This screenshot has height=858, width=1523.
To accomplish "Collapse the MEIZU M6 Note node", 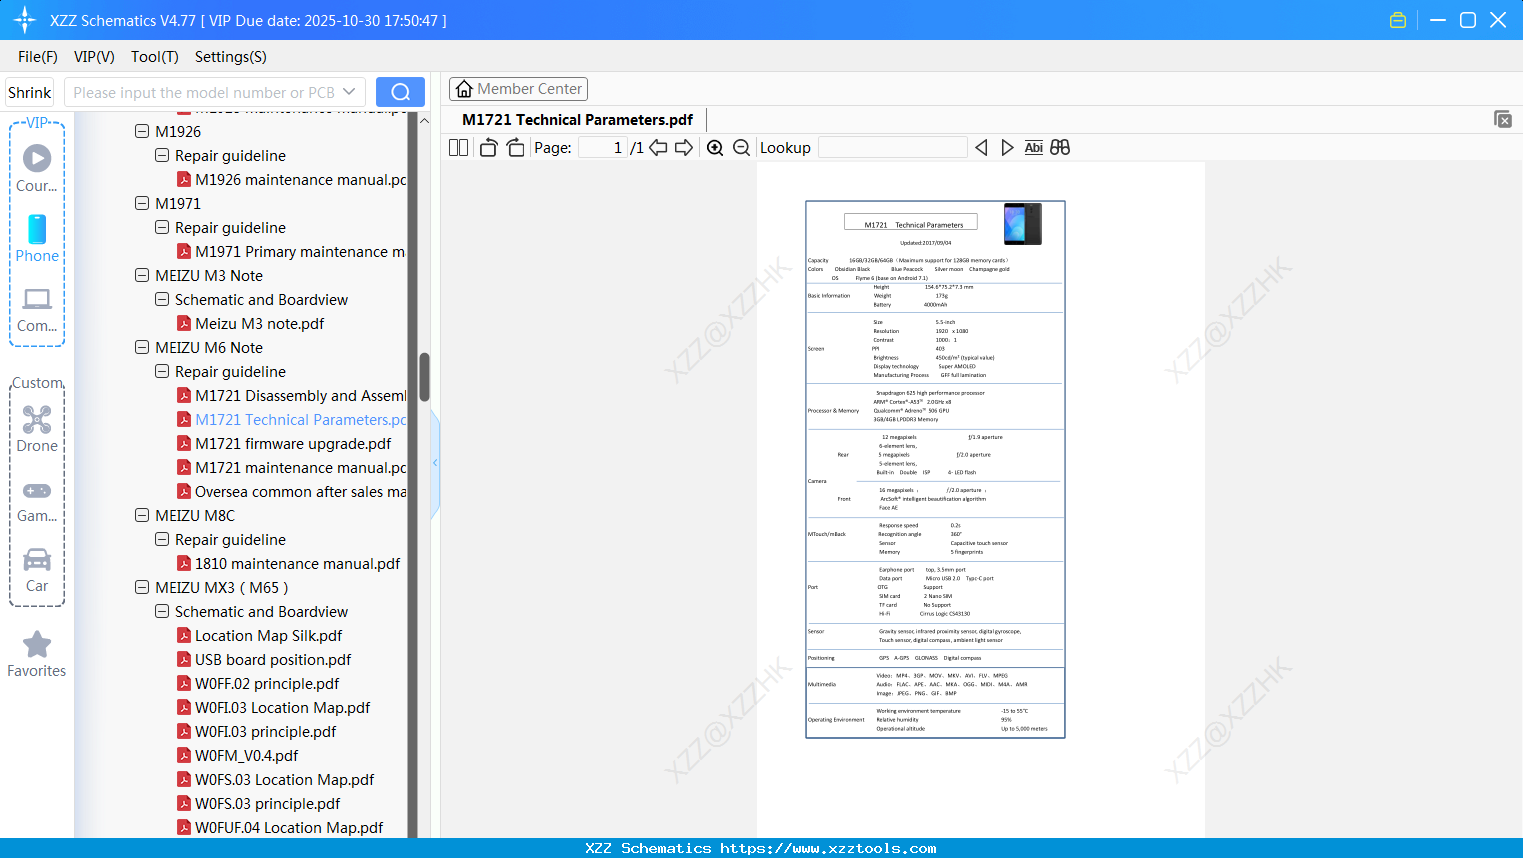I will tap(142, 347).
